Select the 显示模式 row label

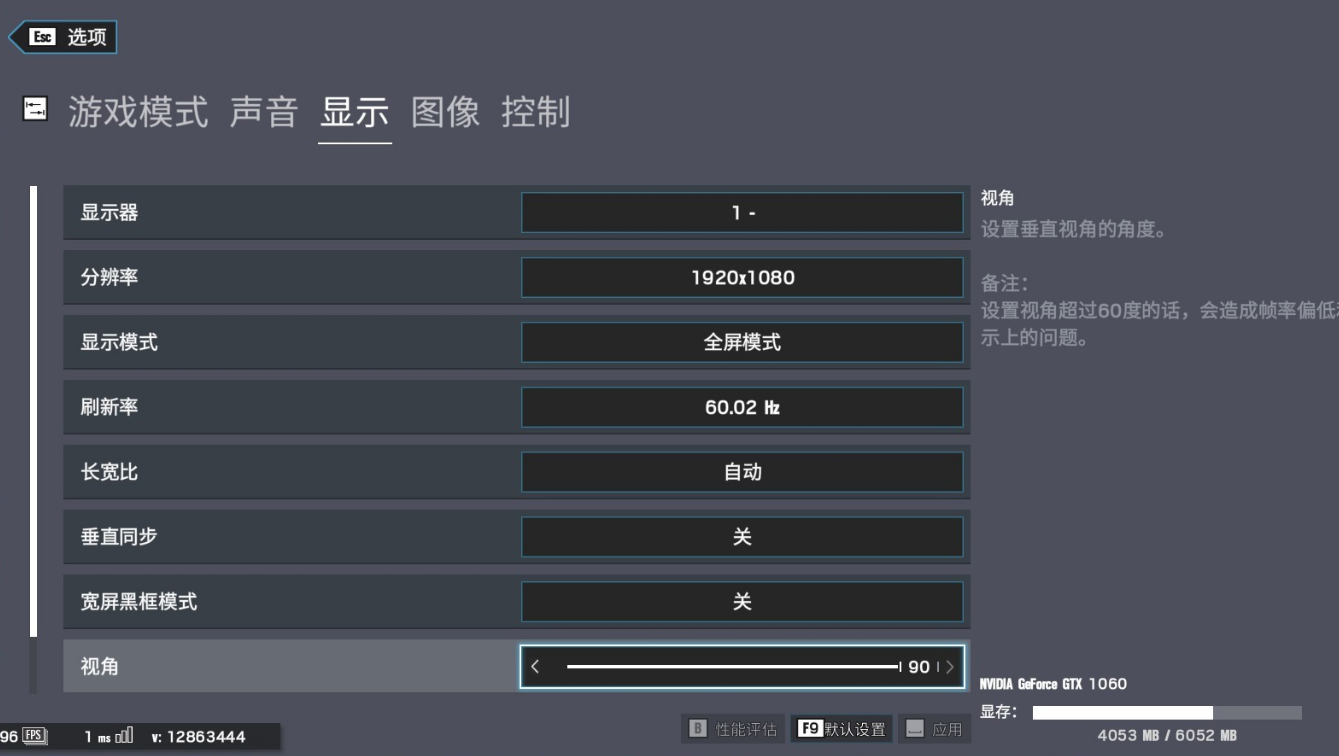coord(119,343)
